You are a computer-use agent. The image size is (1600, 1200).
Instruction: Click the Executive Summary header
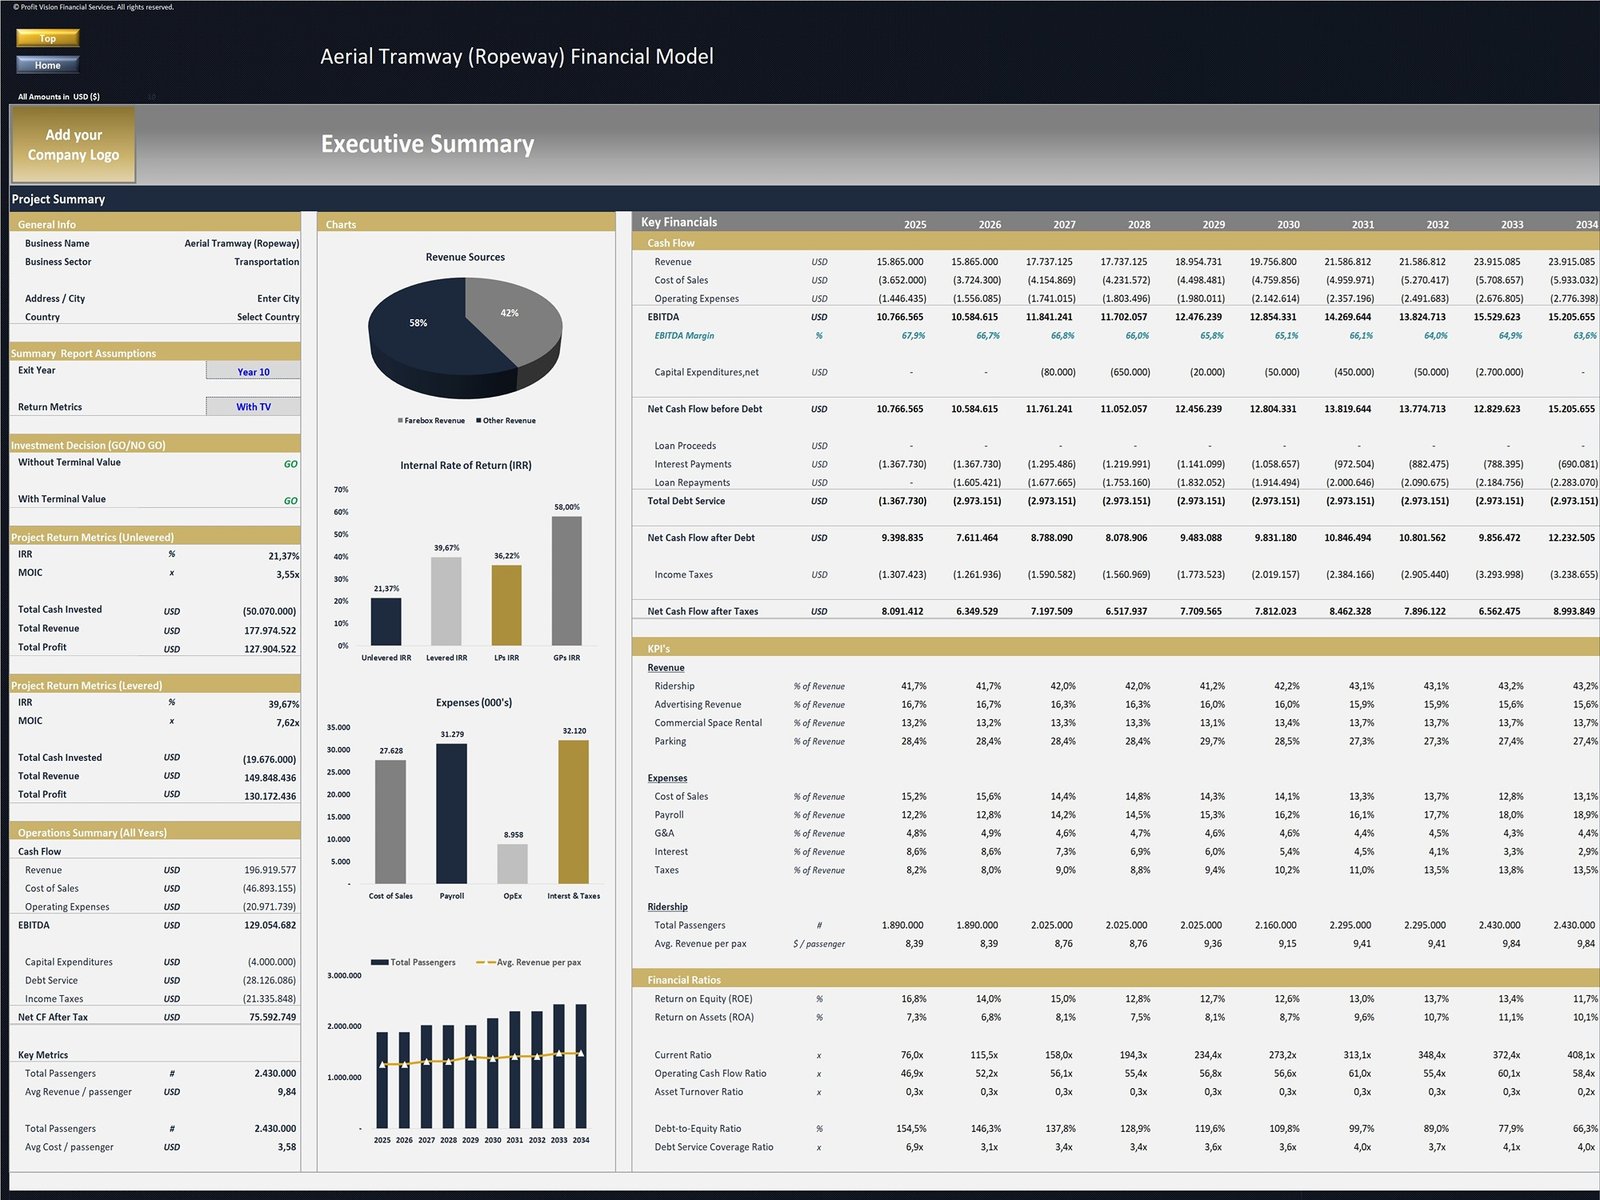point(426,144)
